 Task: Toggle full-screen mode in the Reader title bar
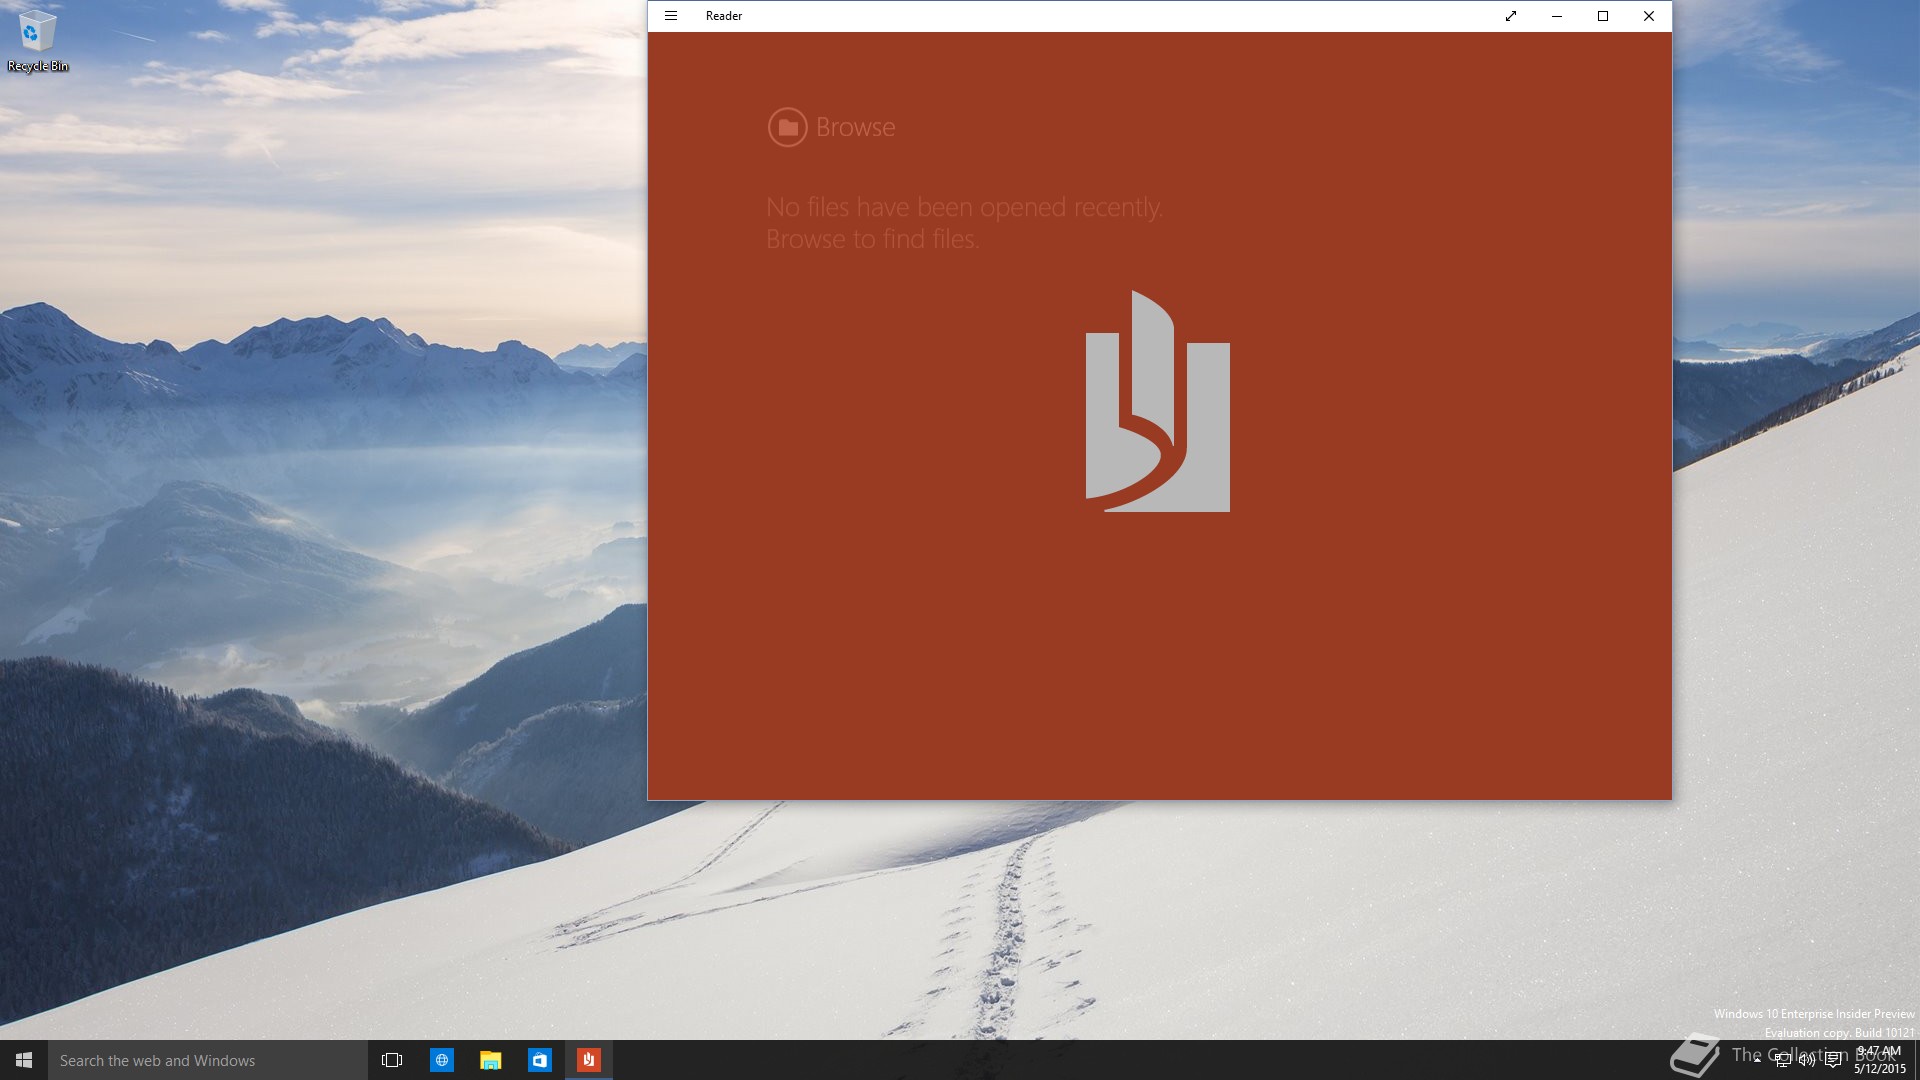coord(1511,16)
